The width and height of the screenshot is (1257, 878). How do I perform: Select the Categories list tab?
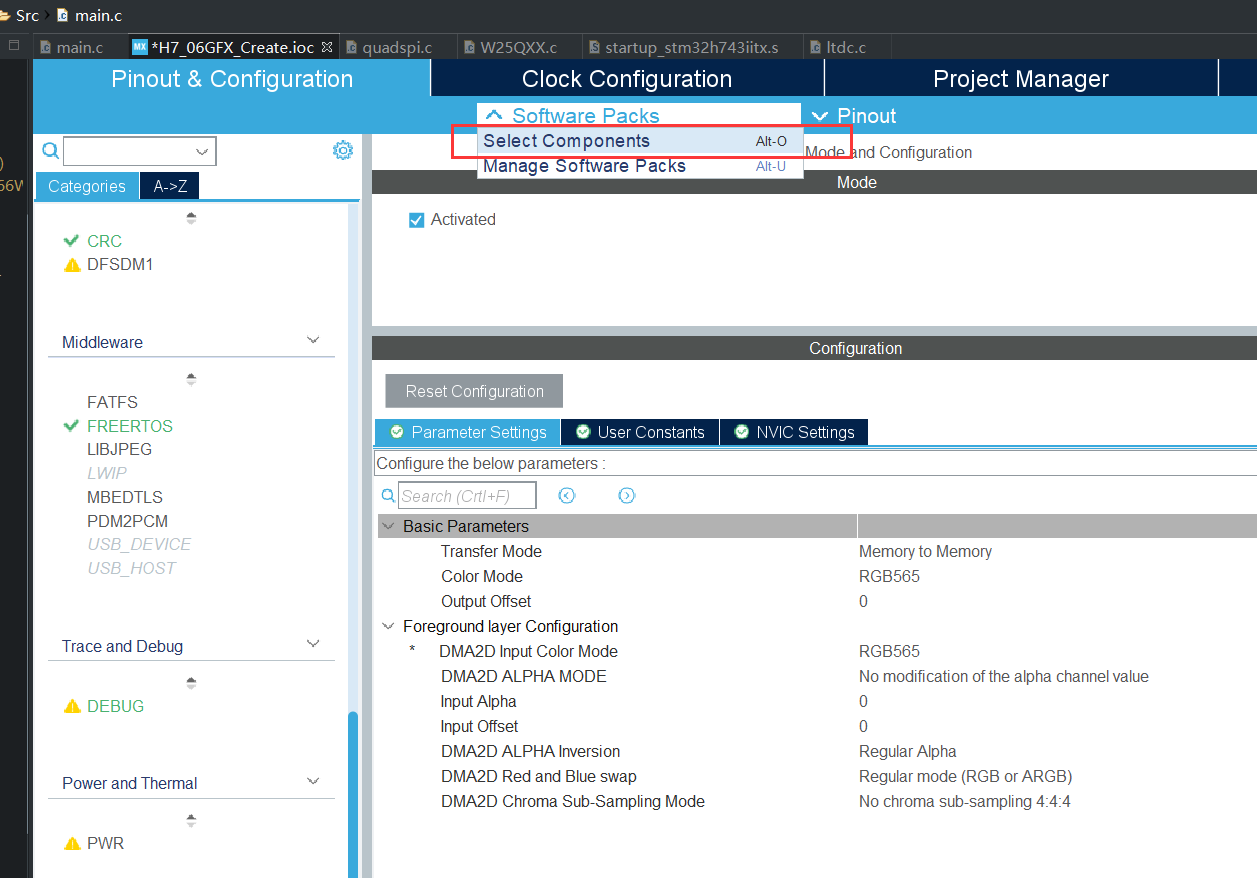(87, 186)
